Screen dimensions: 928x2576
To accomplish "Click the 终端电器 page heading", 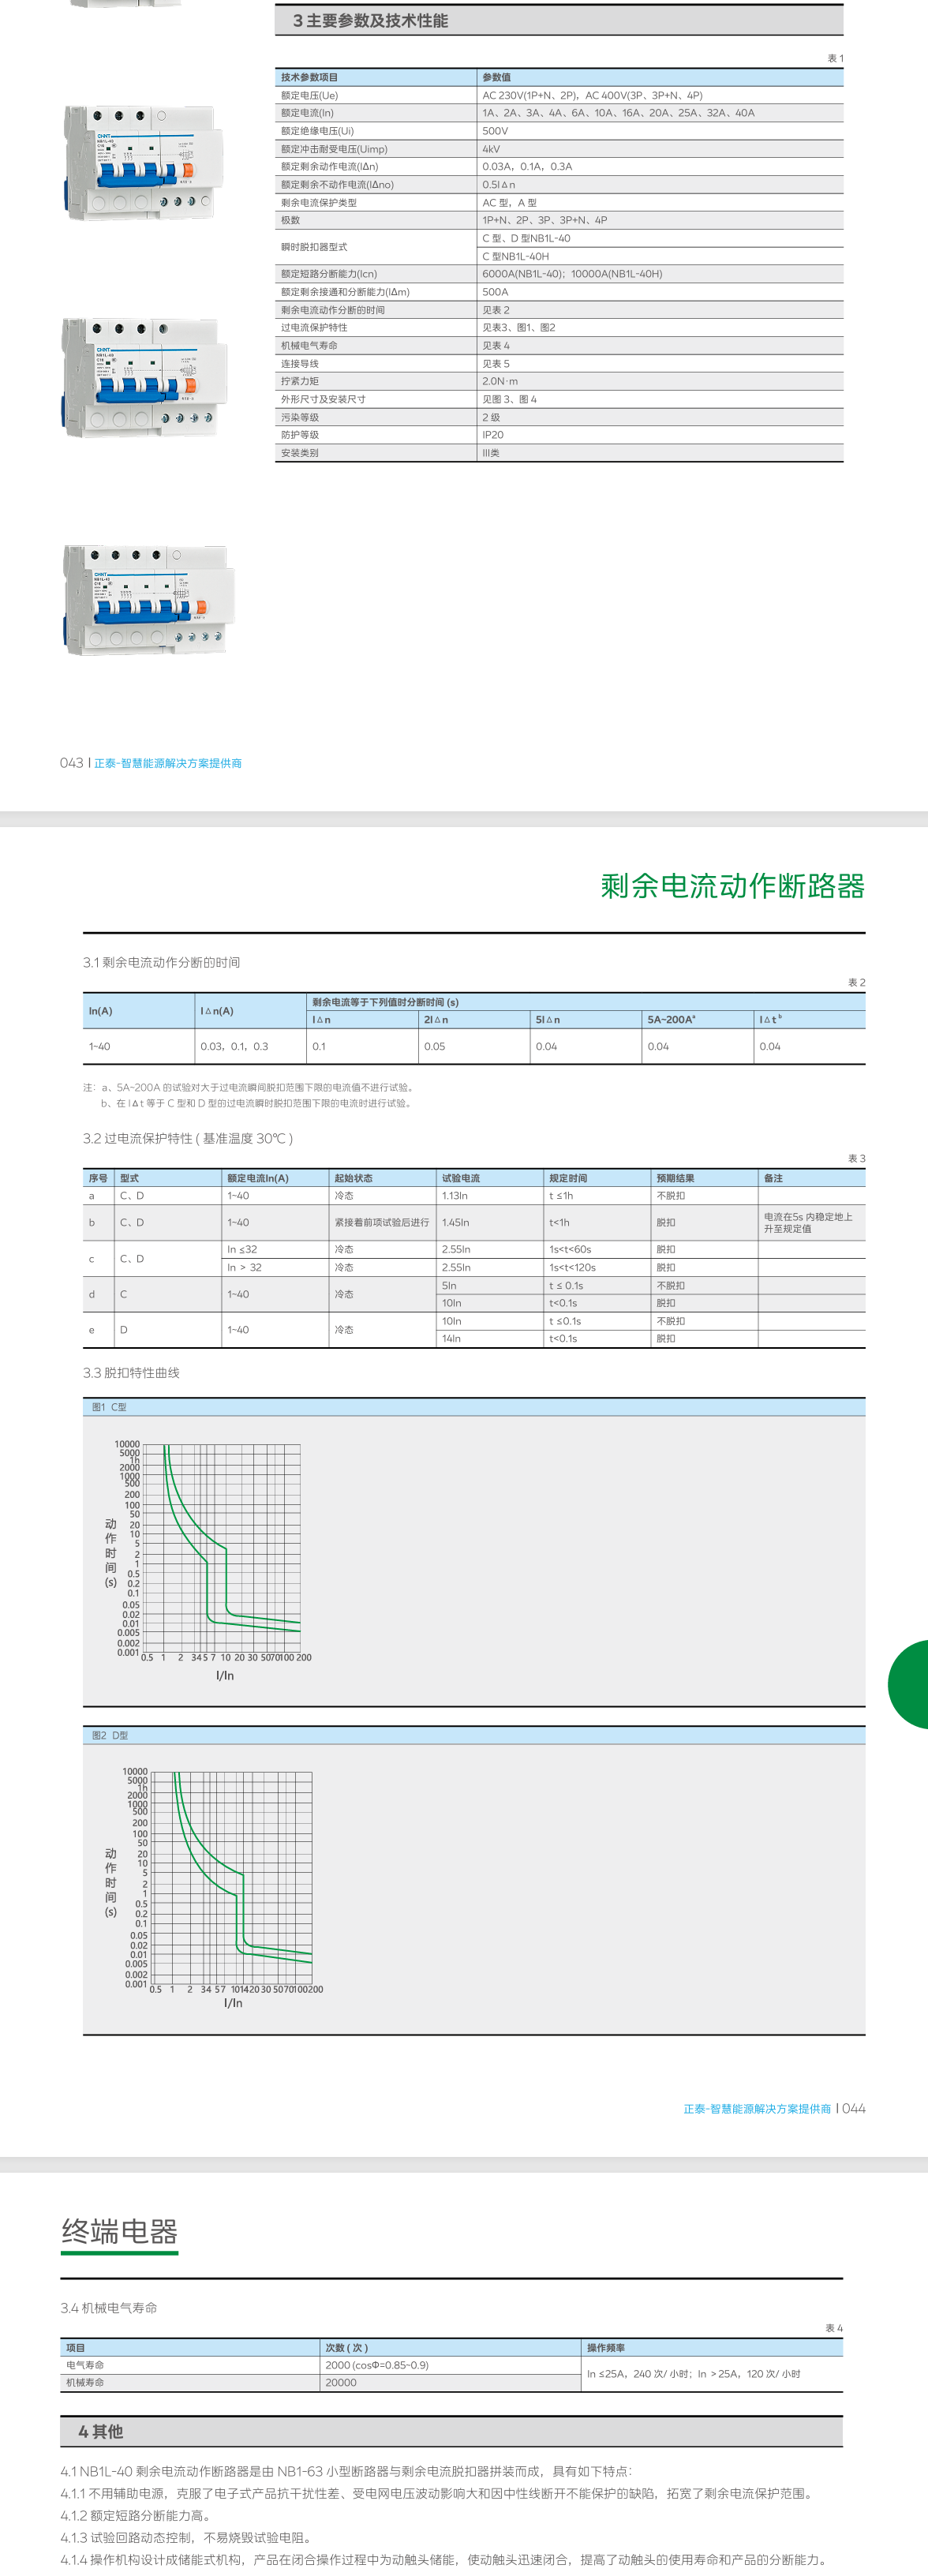I will click(x=119, y=2231).
